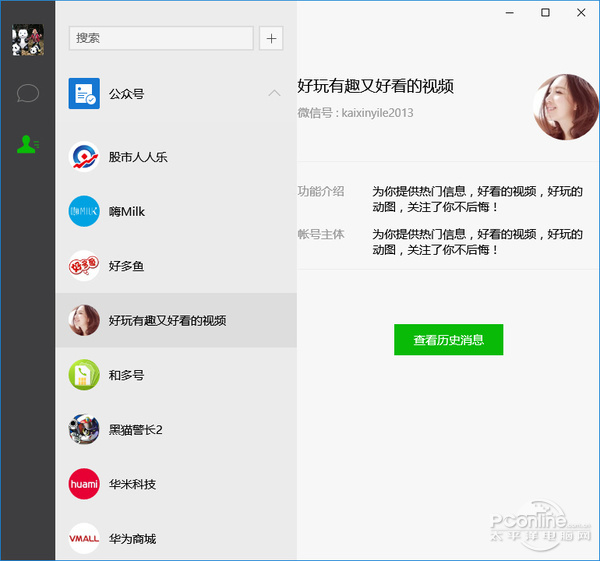600x561 pixels.
Task: Select the 华米科技 account name
Action: point(132,484)
